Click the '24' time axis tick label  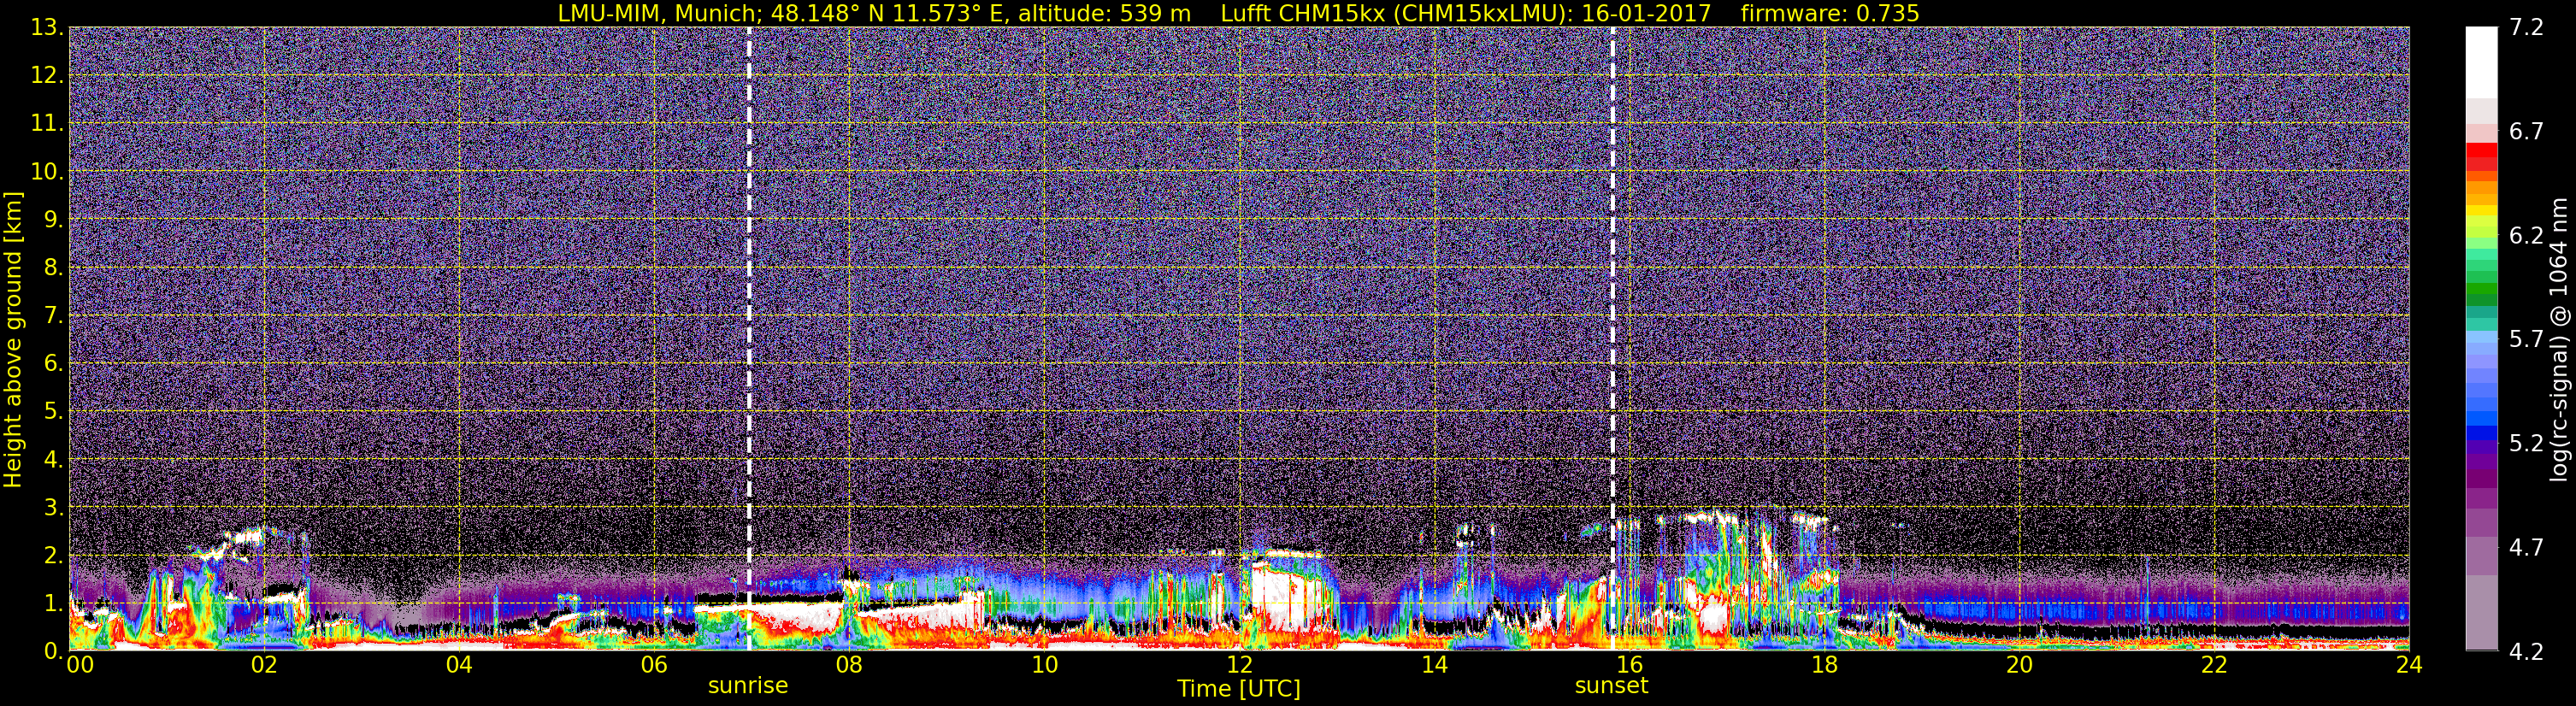click(x=2409, y=665)
